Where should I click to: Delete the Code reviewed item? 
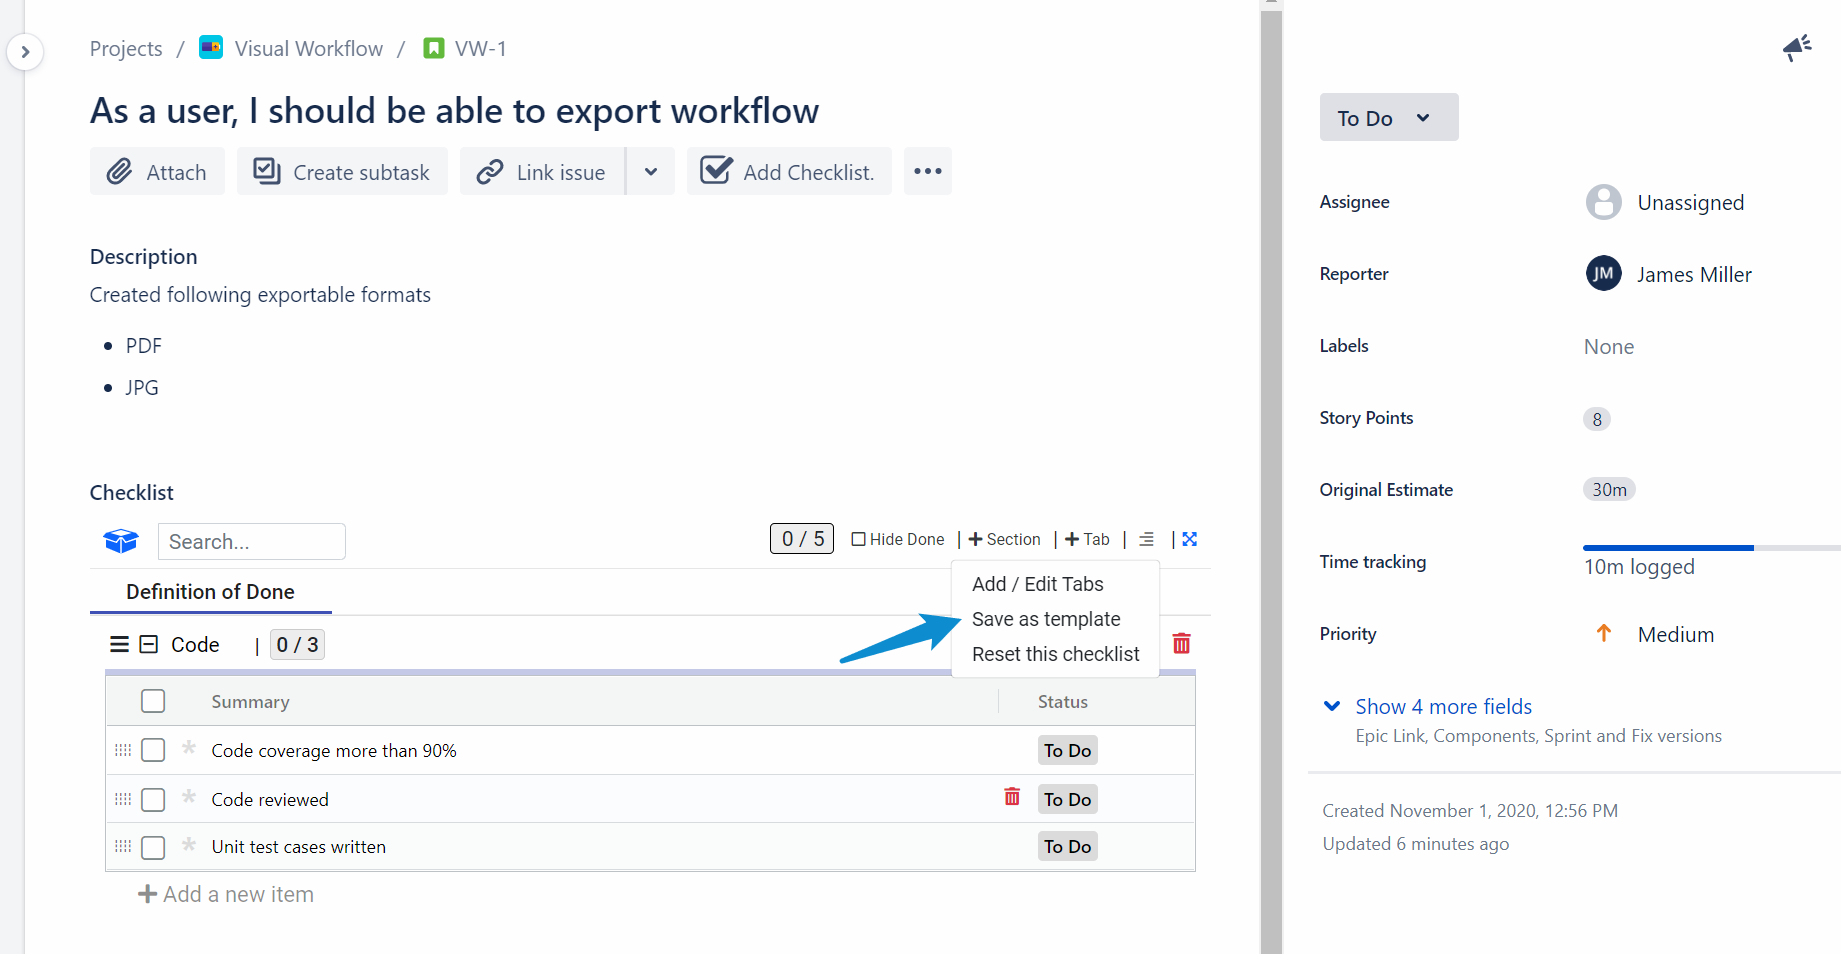(1012, 797)
